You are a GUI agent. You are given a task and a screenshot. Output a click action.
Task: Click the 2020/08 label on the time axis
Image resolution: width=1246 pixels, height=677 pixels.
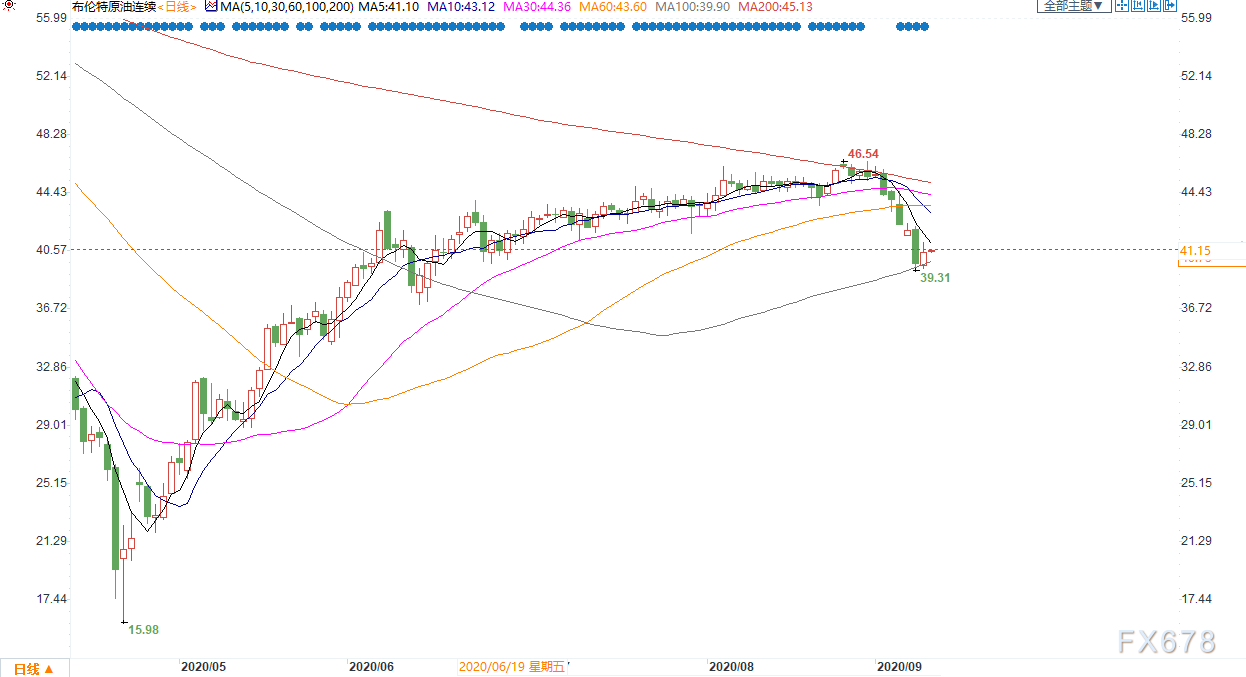(730, 666)
